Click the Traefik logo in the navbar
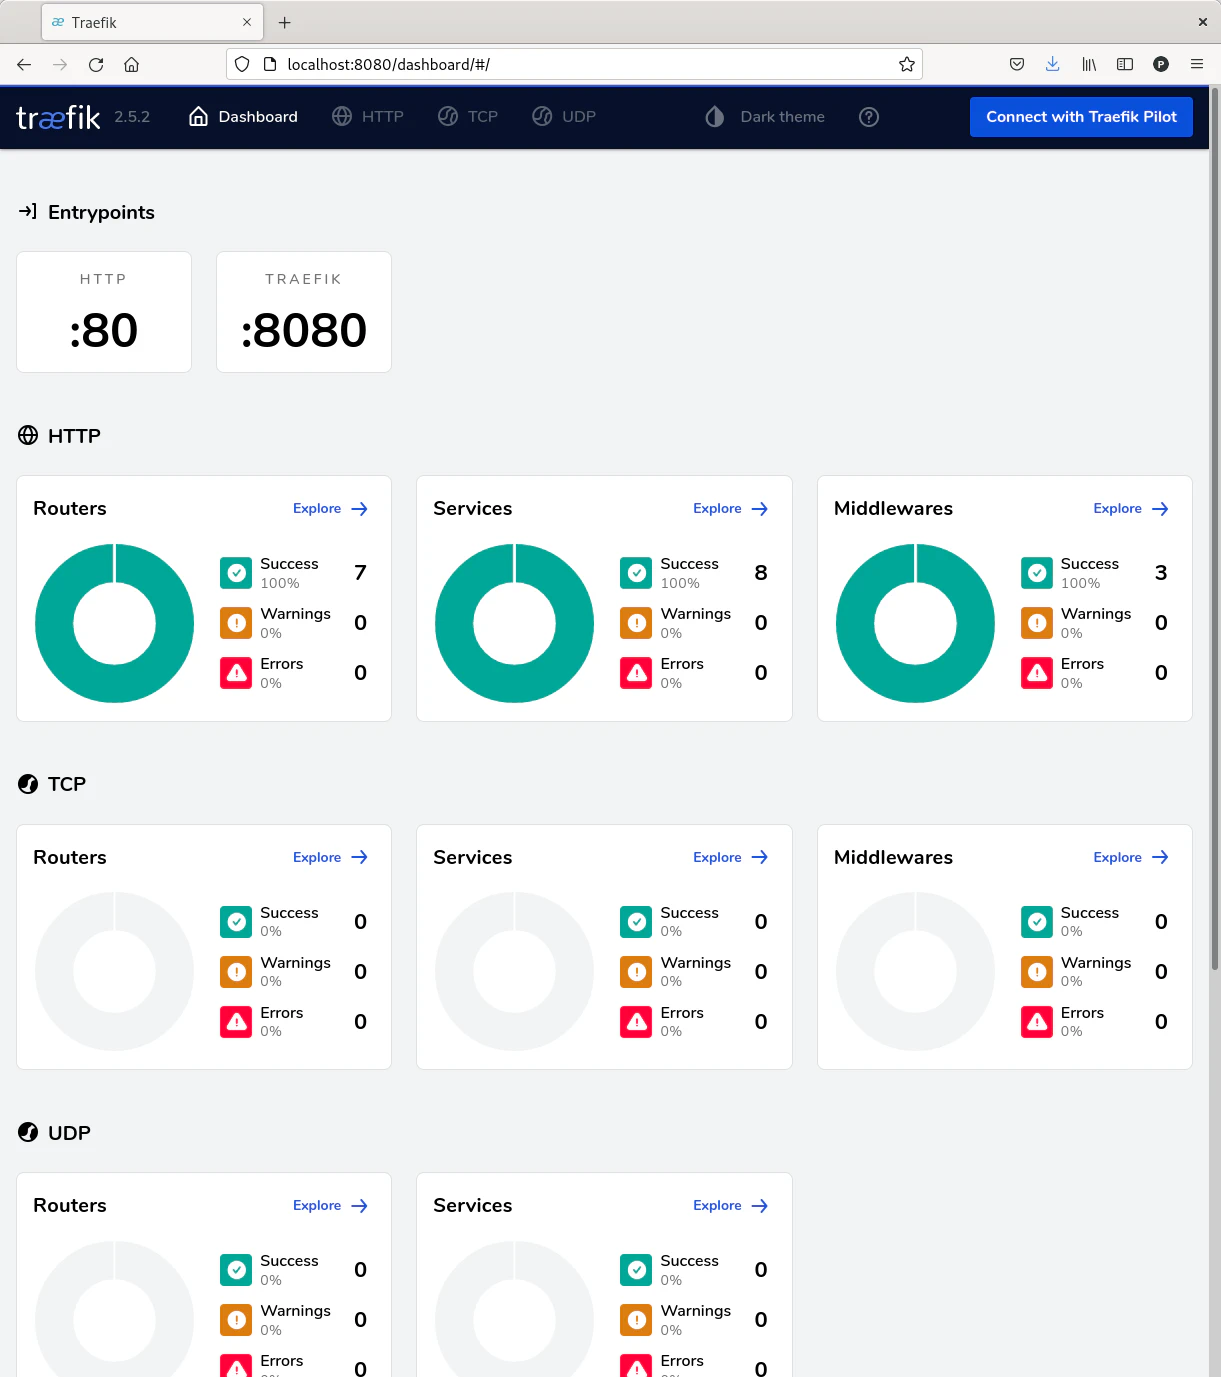Viewport: 1221px width, 1377px height. (x=58, y=118)
